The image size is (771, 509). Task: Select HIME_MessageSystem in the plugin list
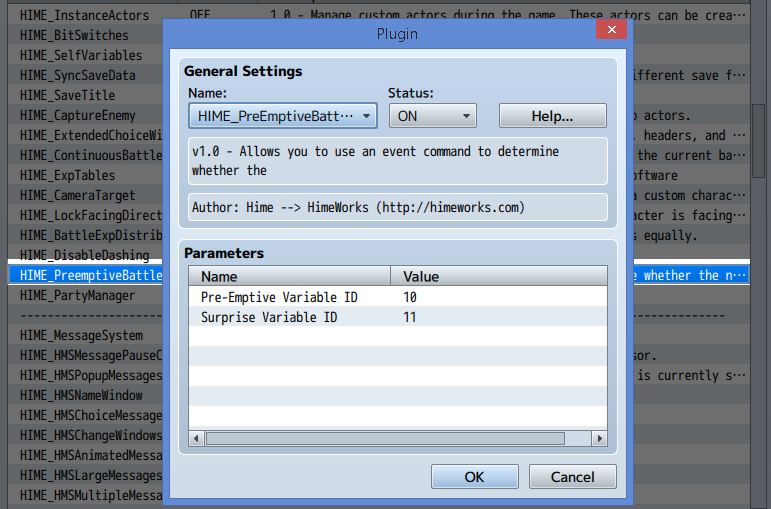(81, 335)
